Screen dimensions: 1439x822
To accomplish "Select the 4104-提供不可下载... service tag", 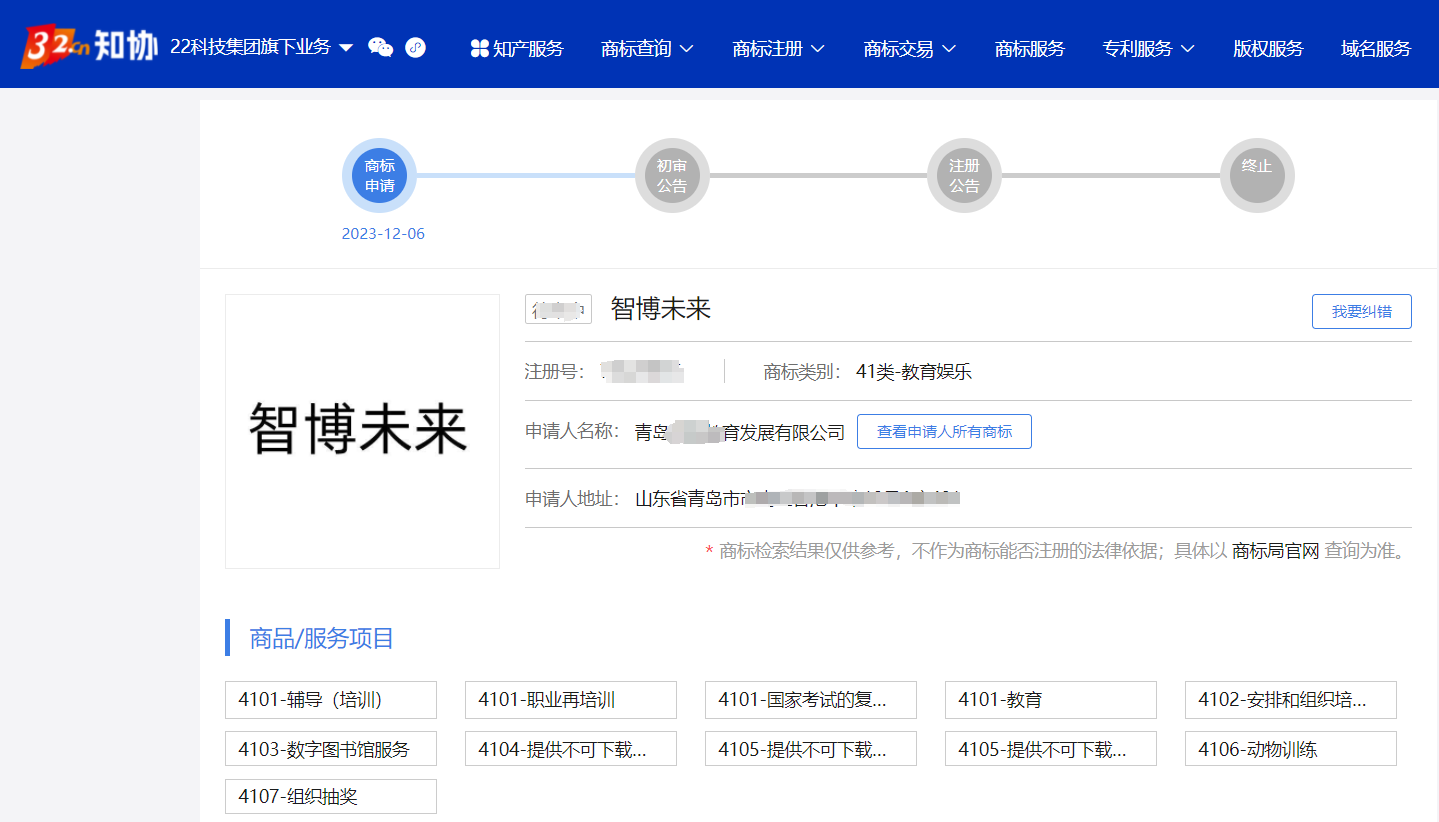I will (571, 749).
